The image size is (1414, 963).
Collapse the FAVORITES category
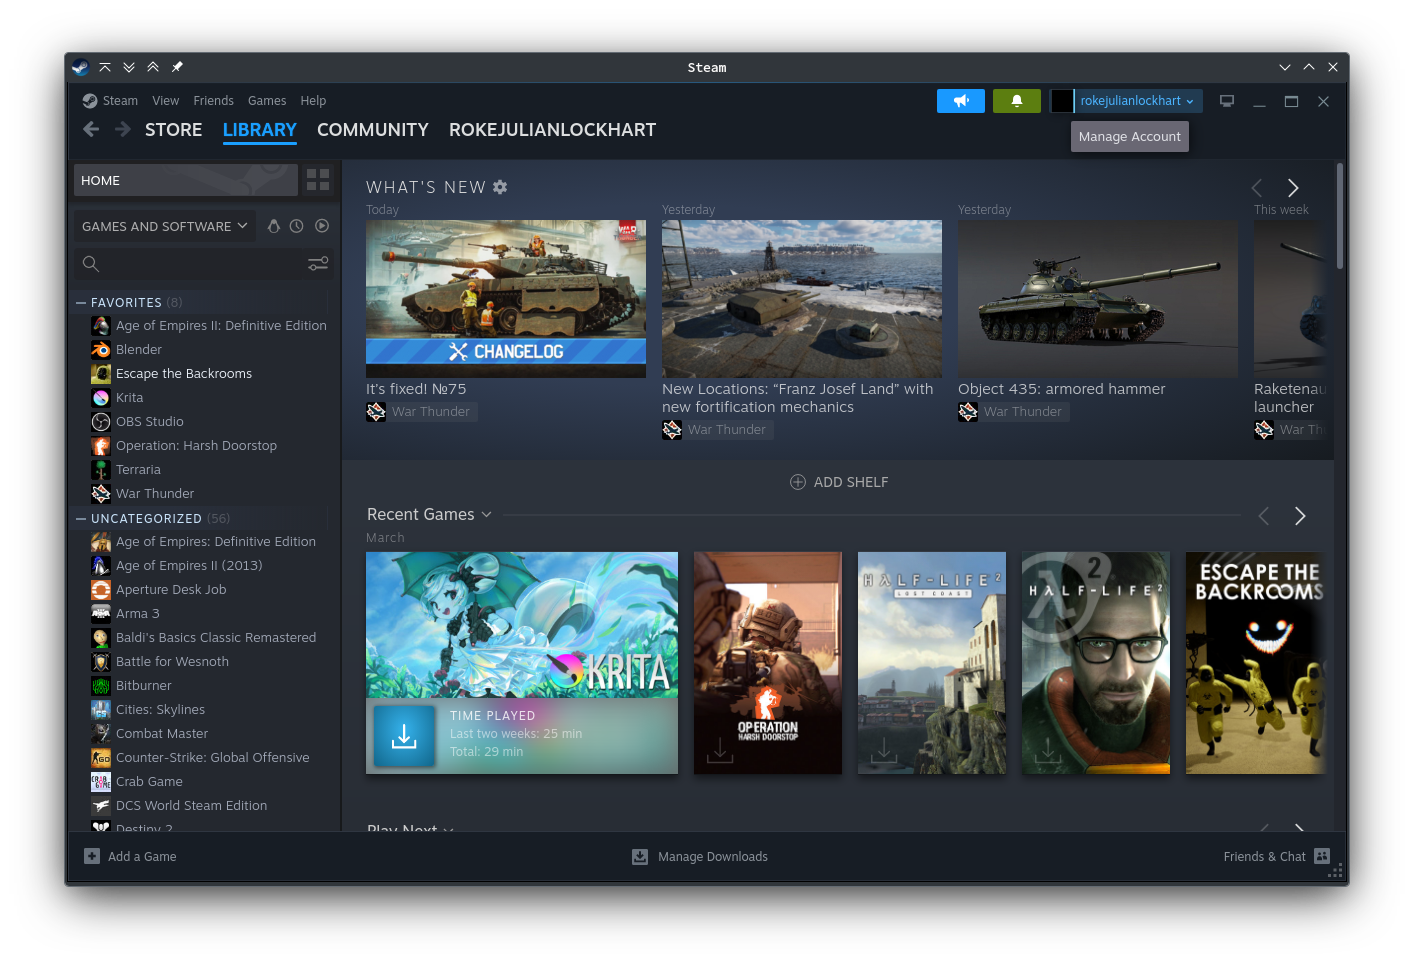(81, 302)
